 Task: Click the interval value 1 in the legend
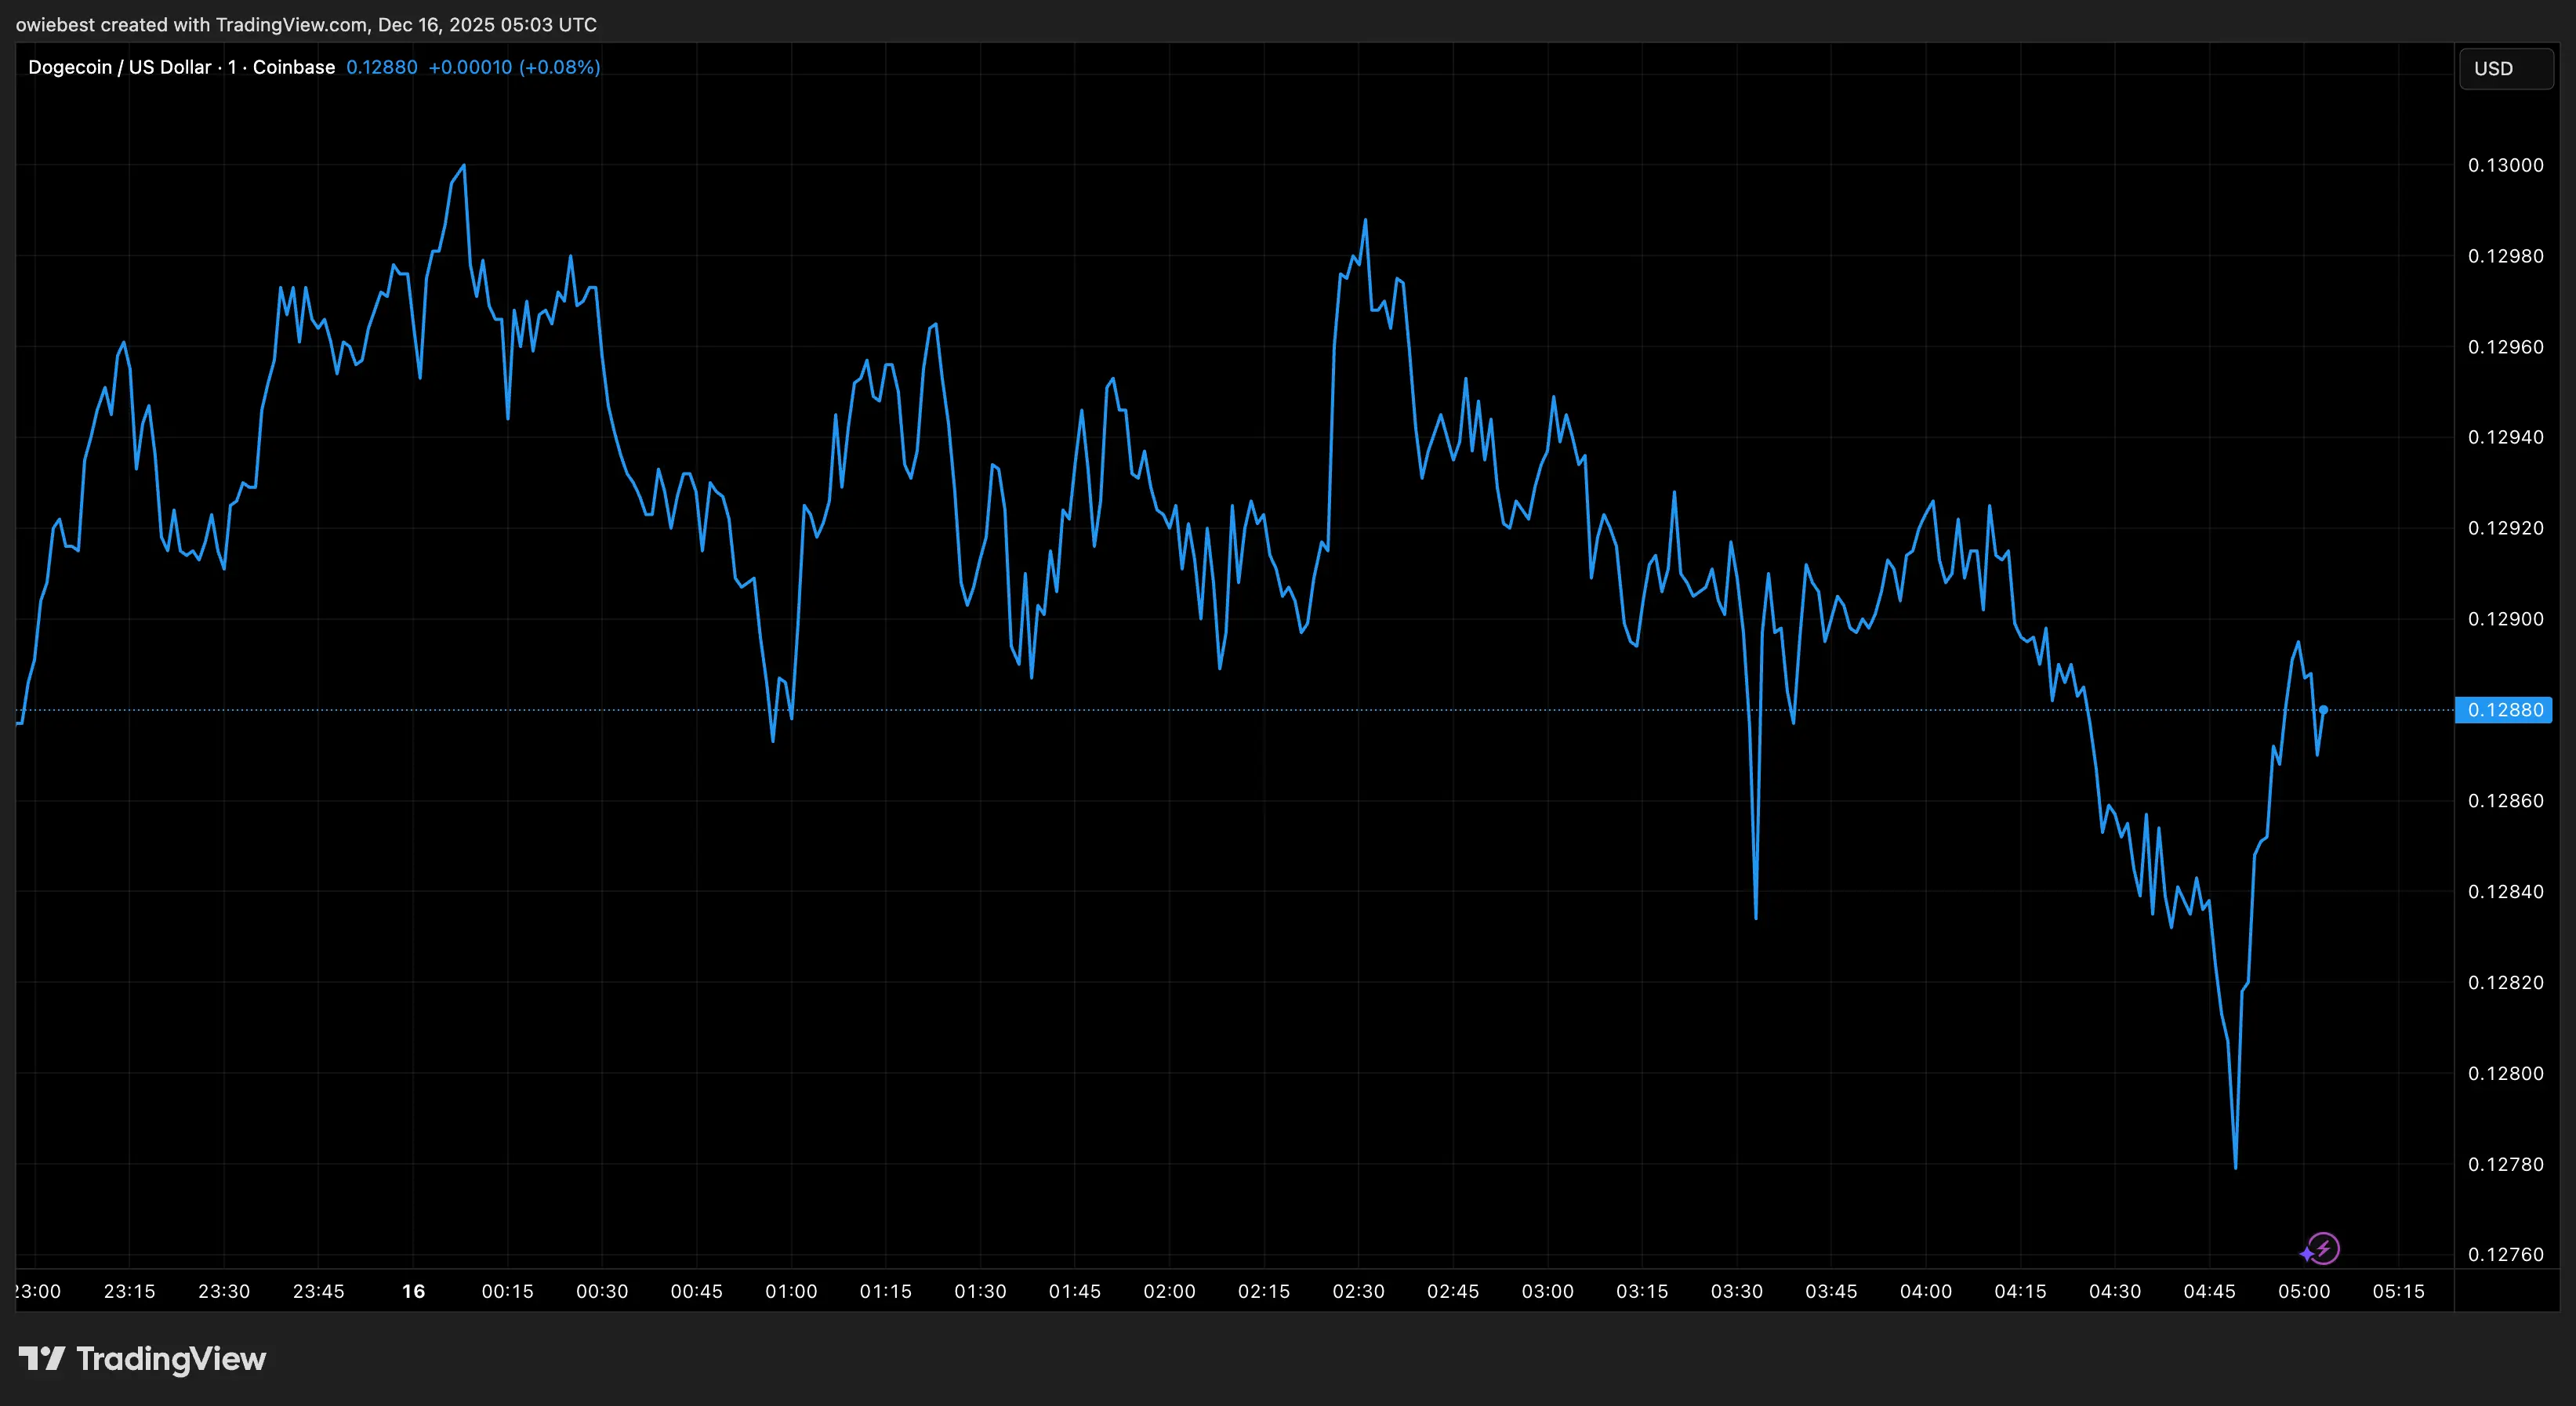pos(231,67)
